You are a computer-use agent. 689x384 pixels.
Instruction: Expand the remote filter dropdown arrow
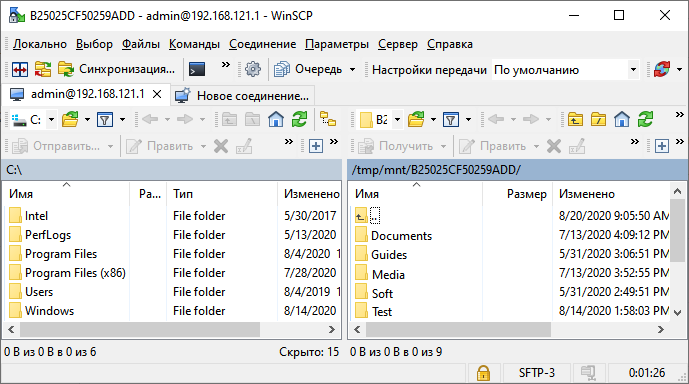(x=468, y=120)
